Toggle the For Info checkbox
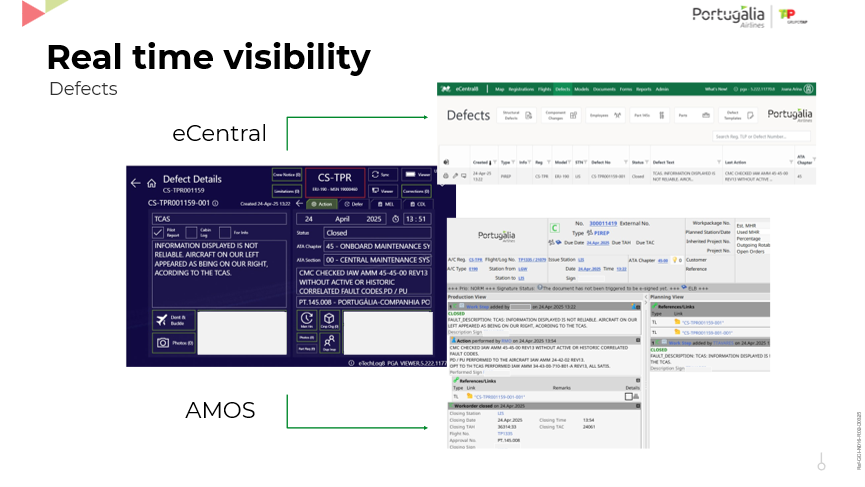865x487 pixels. [x=225, y=232]
